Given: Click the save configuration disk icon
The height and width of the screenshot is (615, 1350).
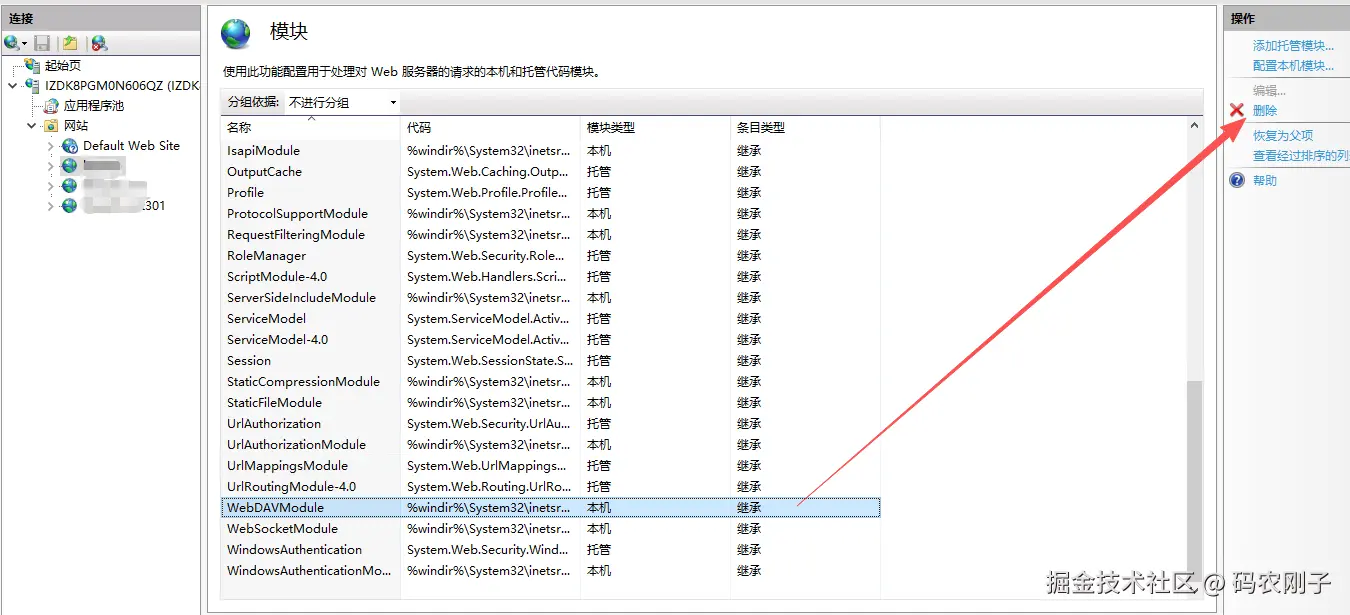Looking at the screenshot, I should coord(41,42).
